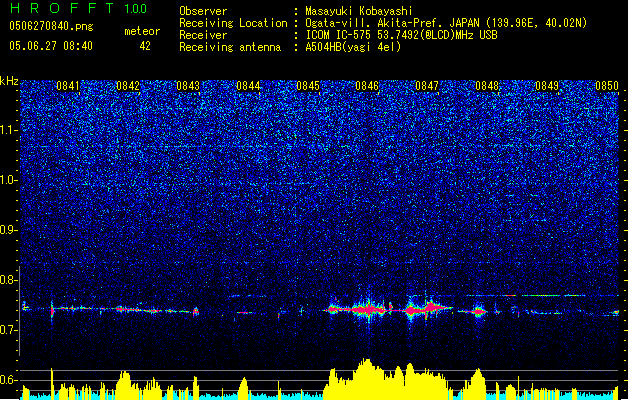
Task: Click the 'Receiver' label
Action: pos(203,35)
